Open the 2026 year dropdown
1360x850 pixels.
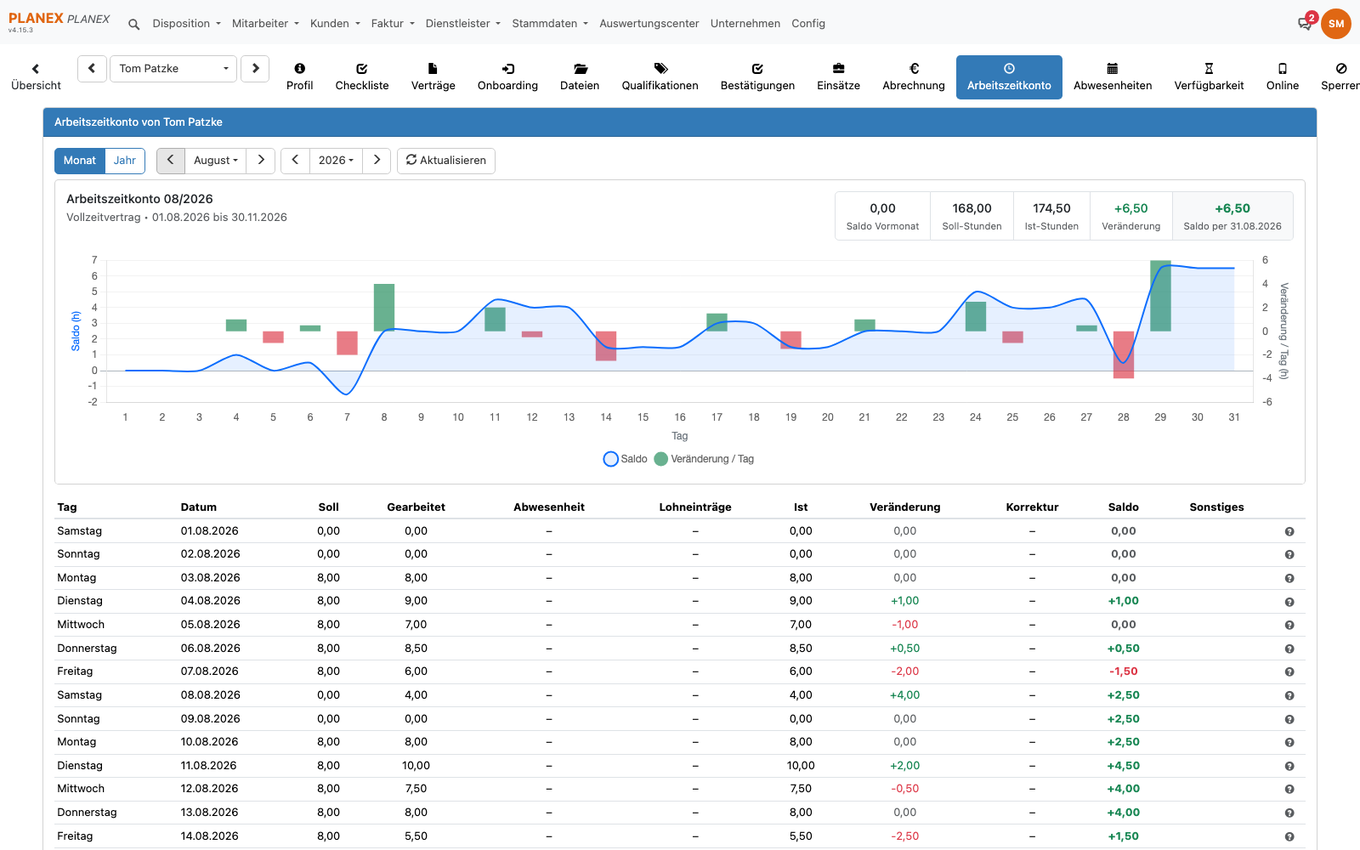pyautogui.click(x=336, y=160)
